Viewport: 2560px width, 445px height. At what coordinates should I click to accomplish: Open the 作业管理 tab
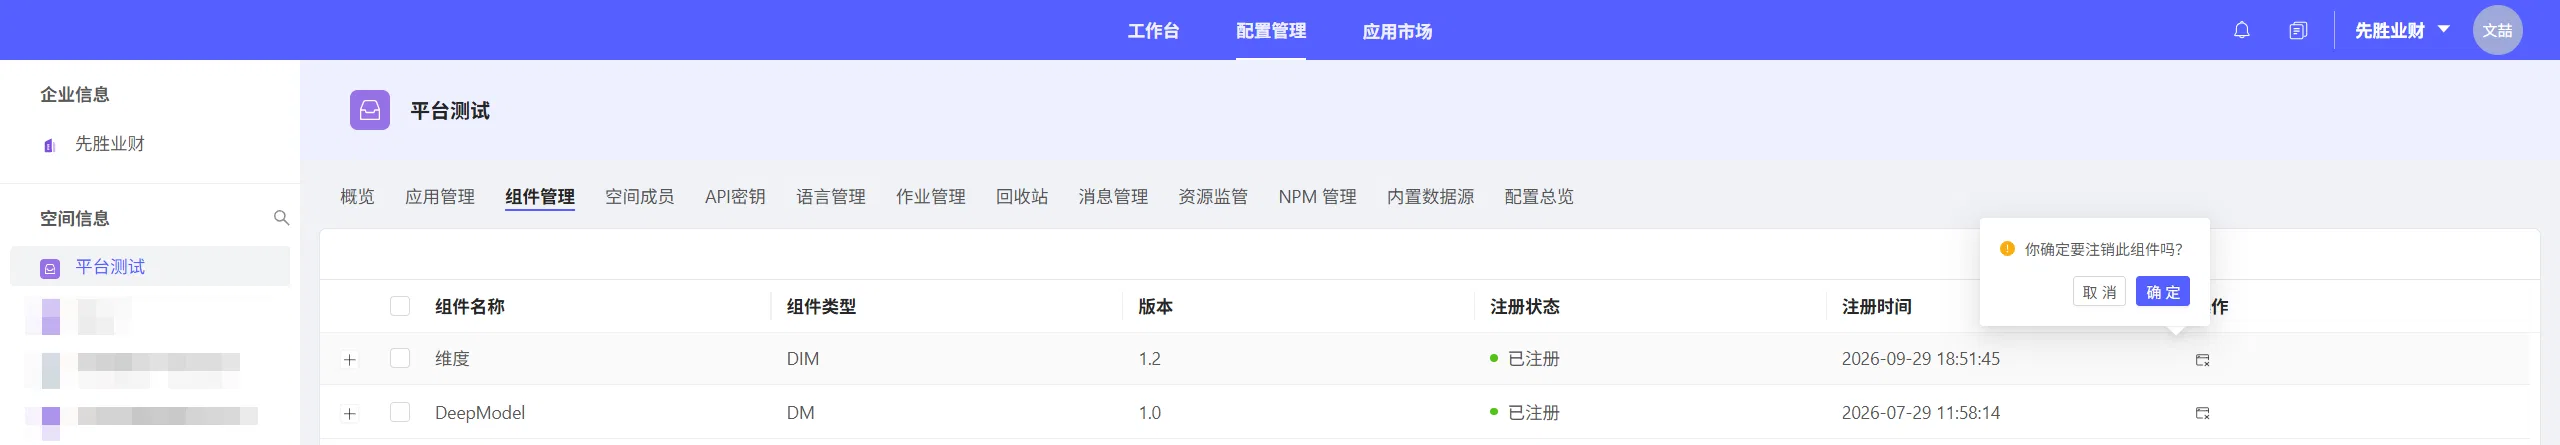[931, 197]
